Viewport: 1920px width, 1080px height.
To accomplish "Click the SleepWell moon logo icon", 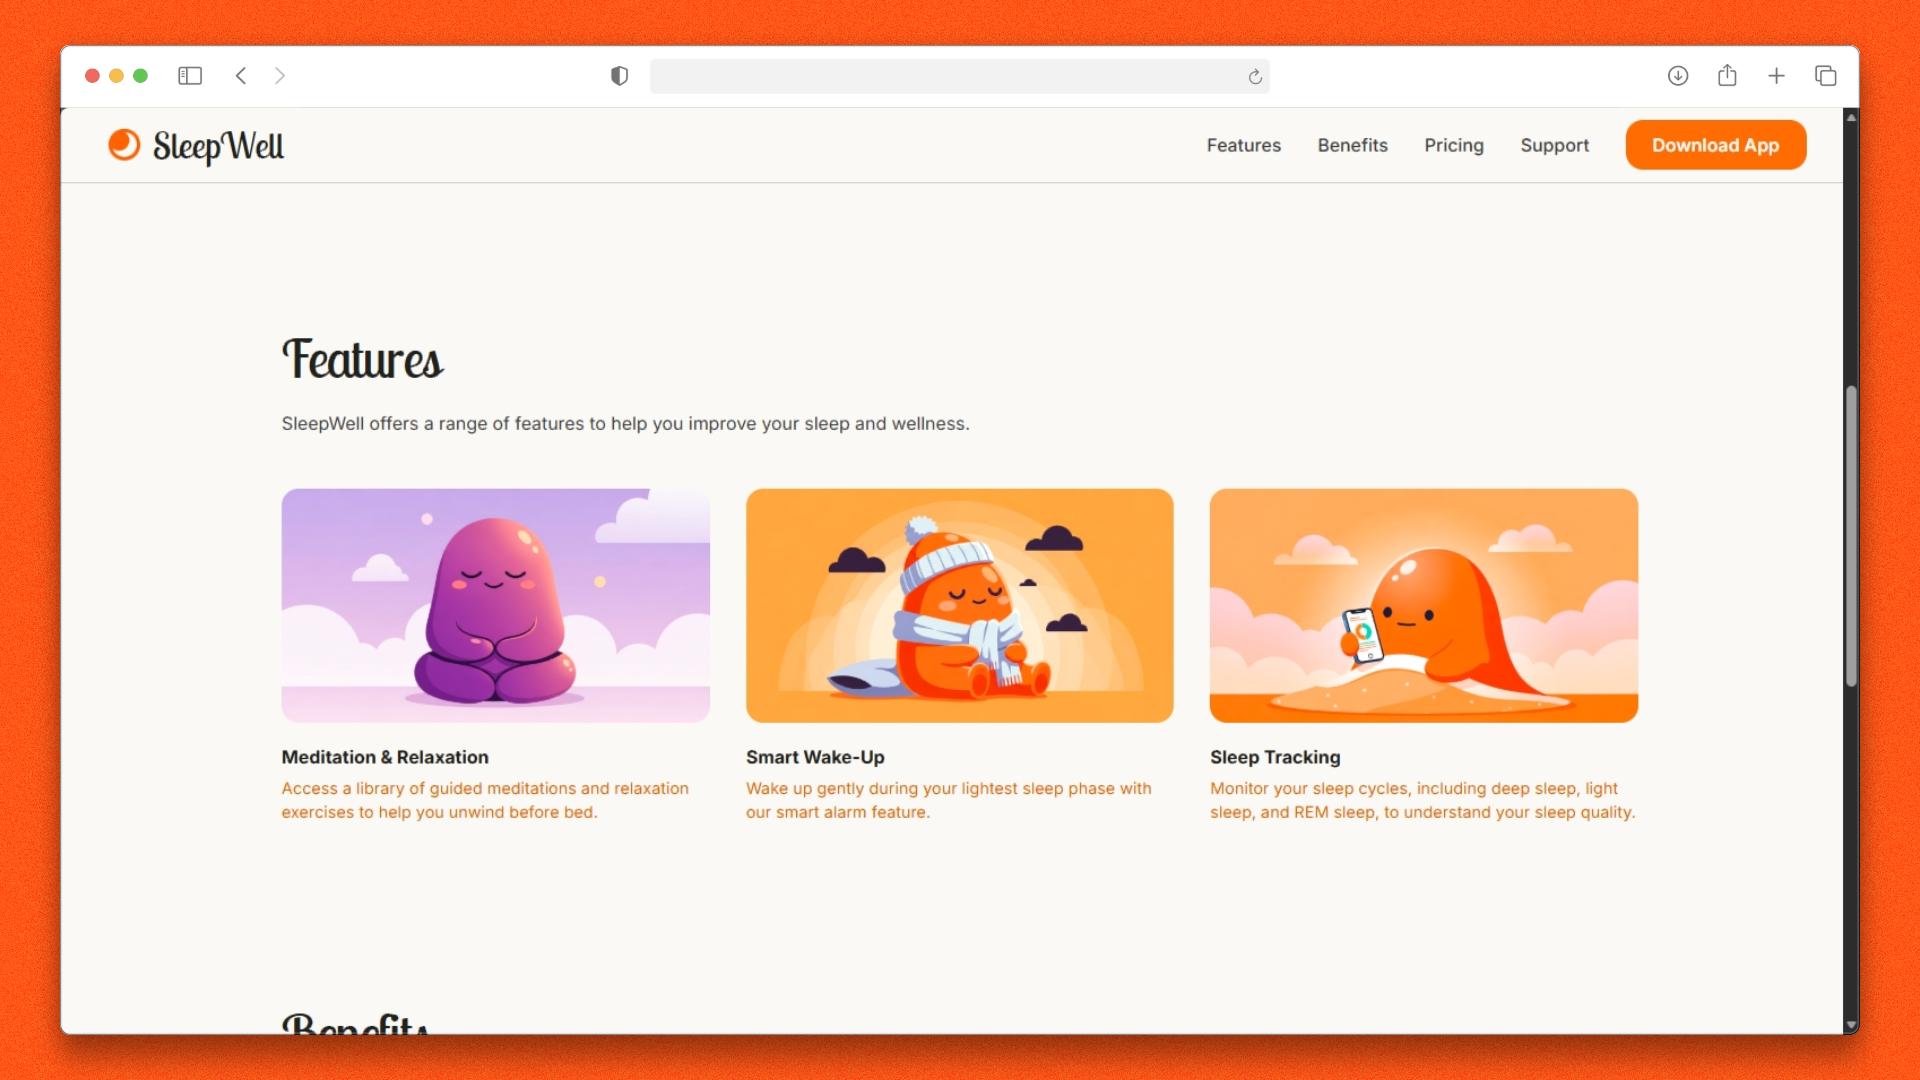I will tap(124, 145).
